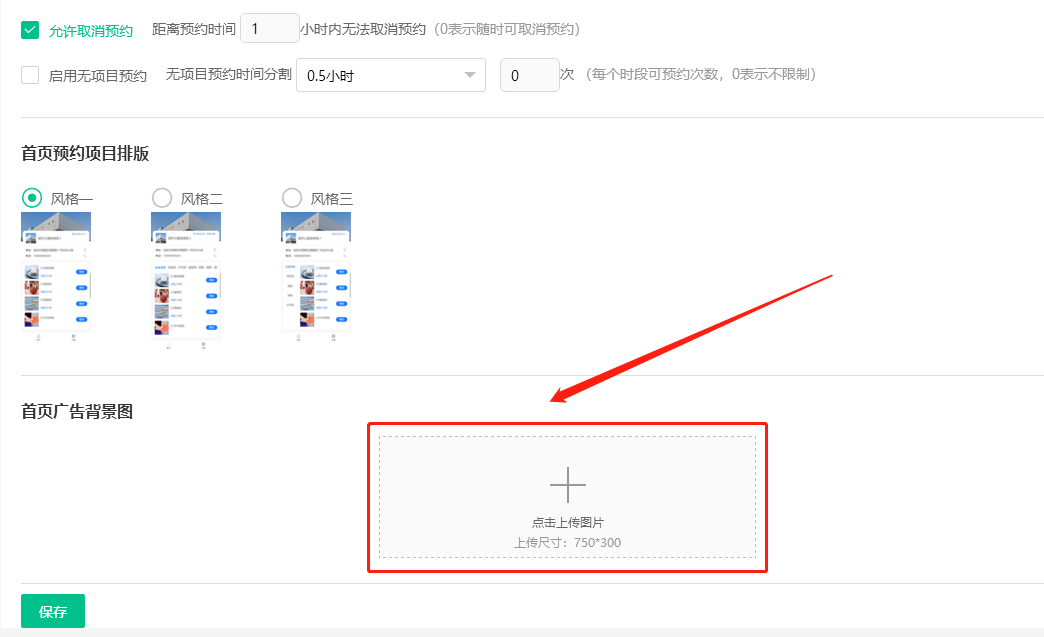
Task: Click the dropdown arrow in the 0.5小时 box
Action: coord(469,76)
